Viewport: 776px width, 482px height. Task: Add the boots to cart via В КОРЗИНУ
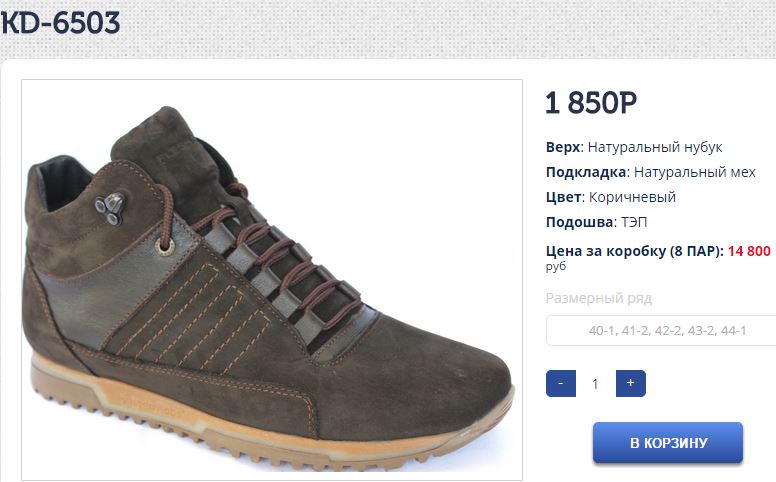pyautogui.click(x=668, y=442)
